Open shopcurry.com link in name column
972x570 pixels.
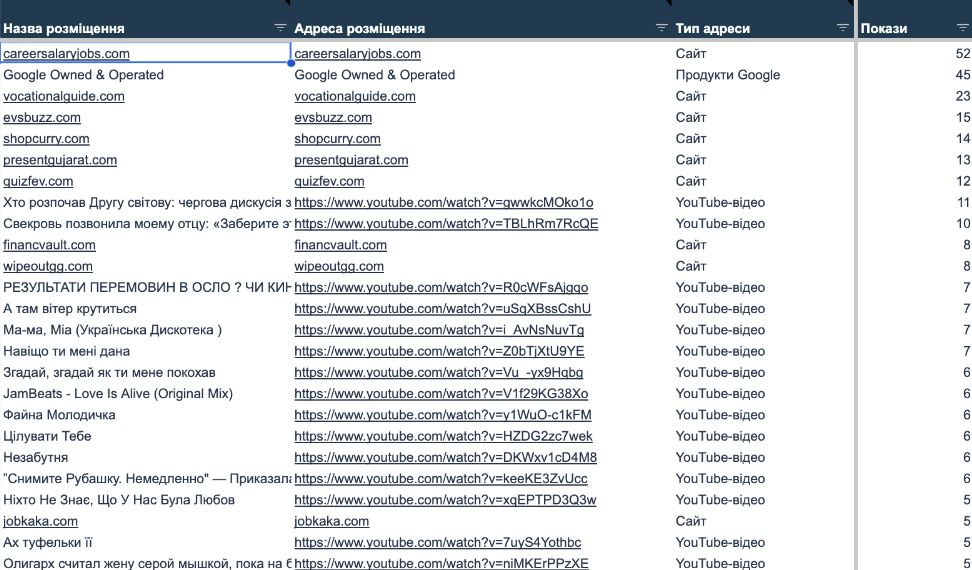coord(46,138)
